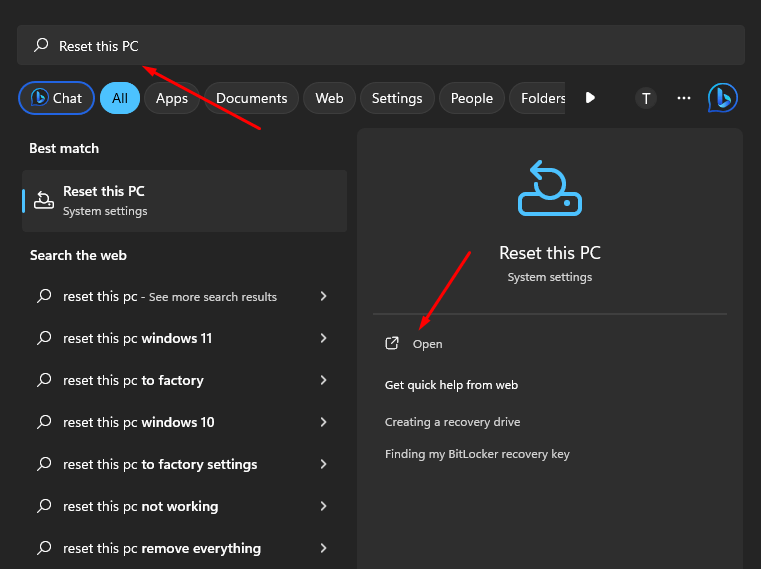Click the large Reset this PC icon
Image resolution: width=761 pixels, height=569 pixels.
pyautogui.click(x=549, y=190)
